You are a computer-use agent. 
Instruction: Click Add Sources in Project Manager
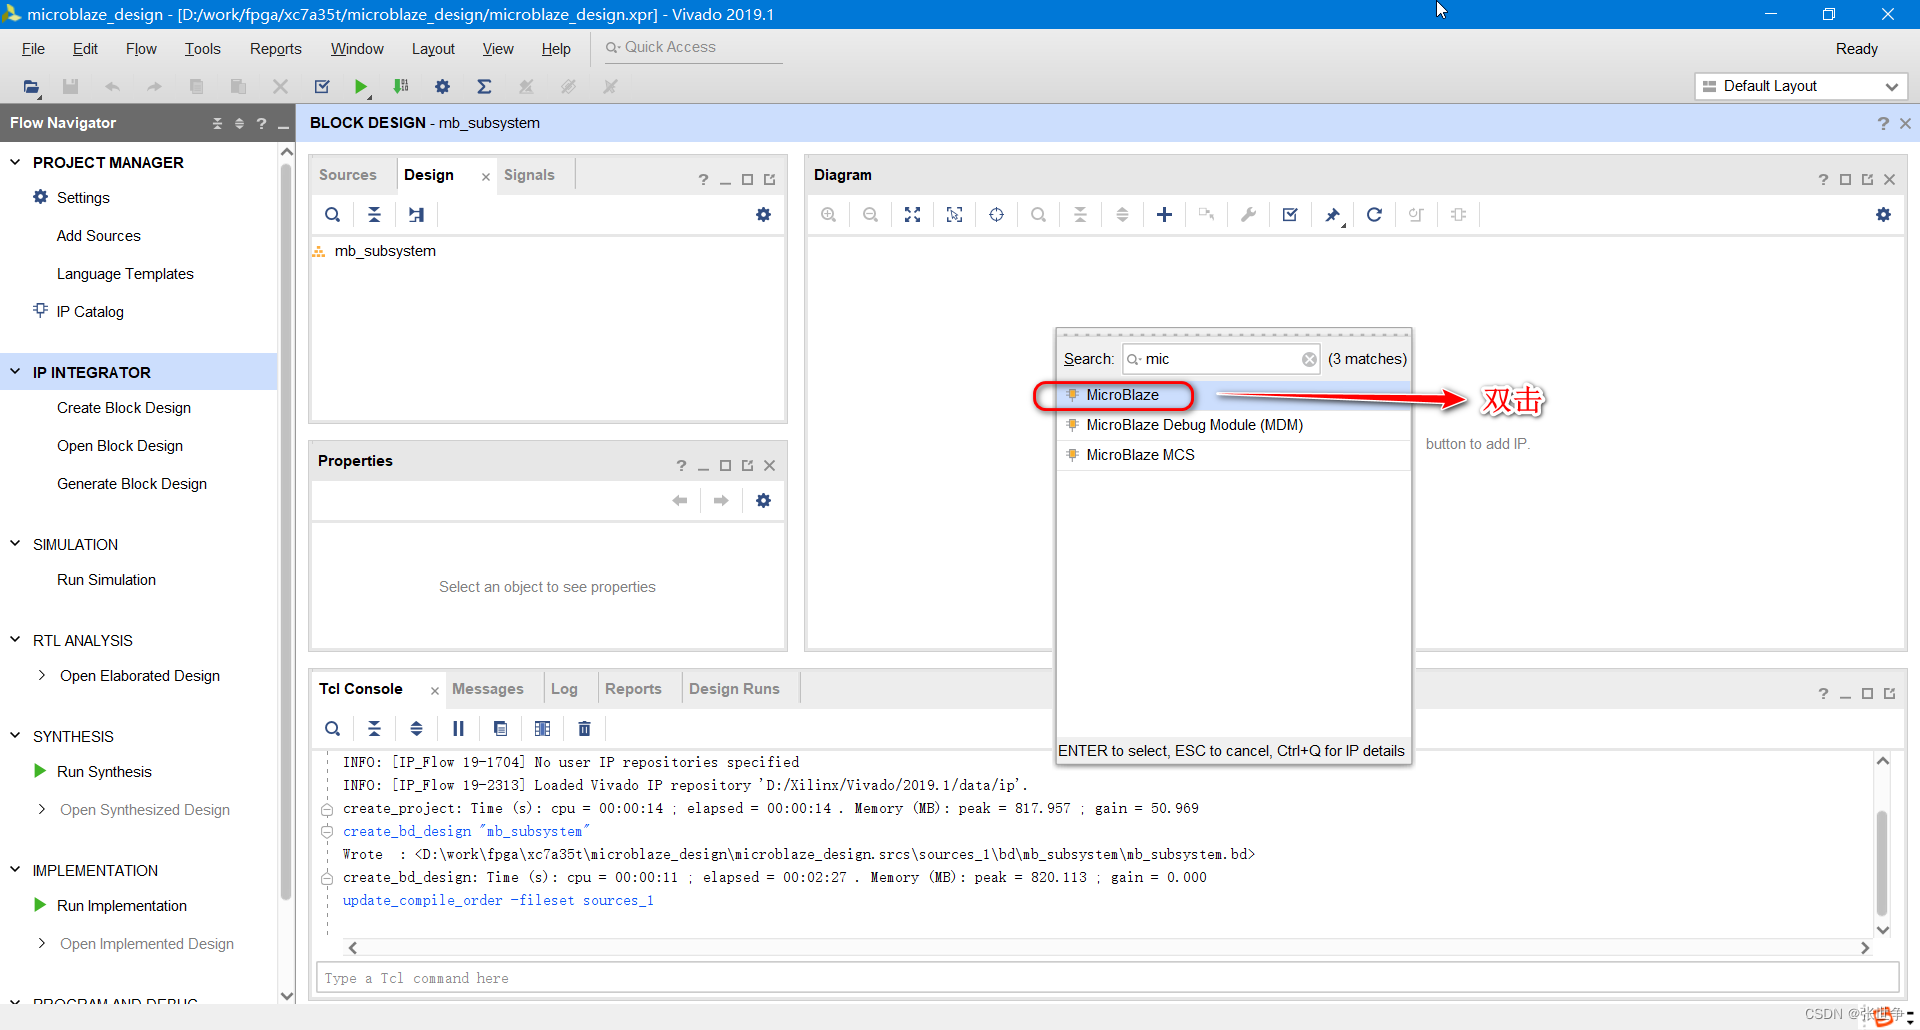(99, 236)
